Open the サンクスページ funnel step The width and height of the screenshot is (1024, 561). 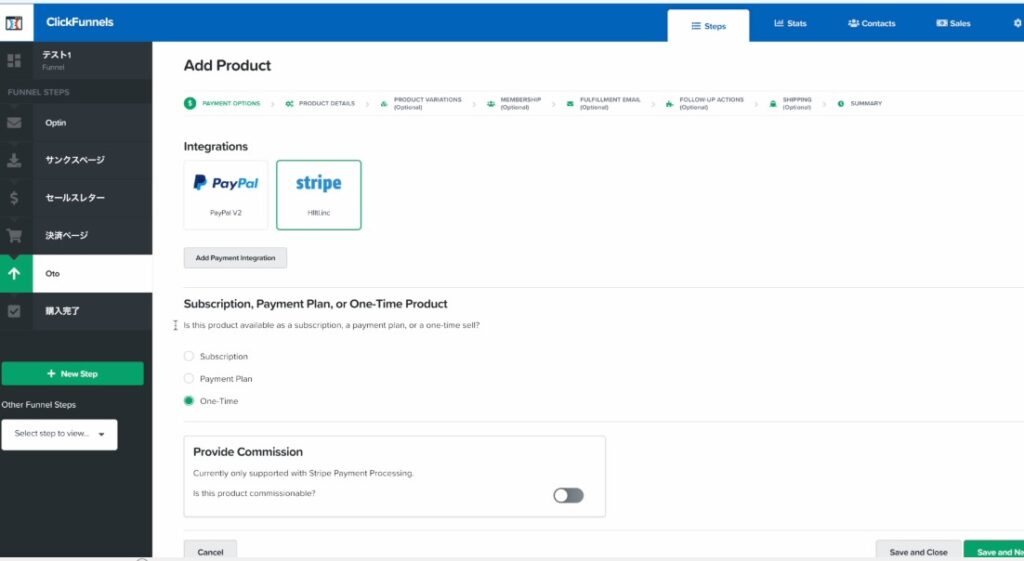coord(76,160)
